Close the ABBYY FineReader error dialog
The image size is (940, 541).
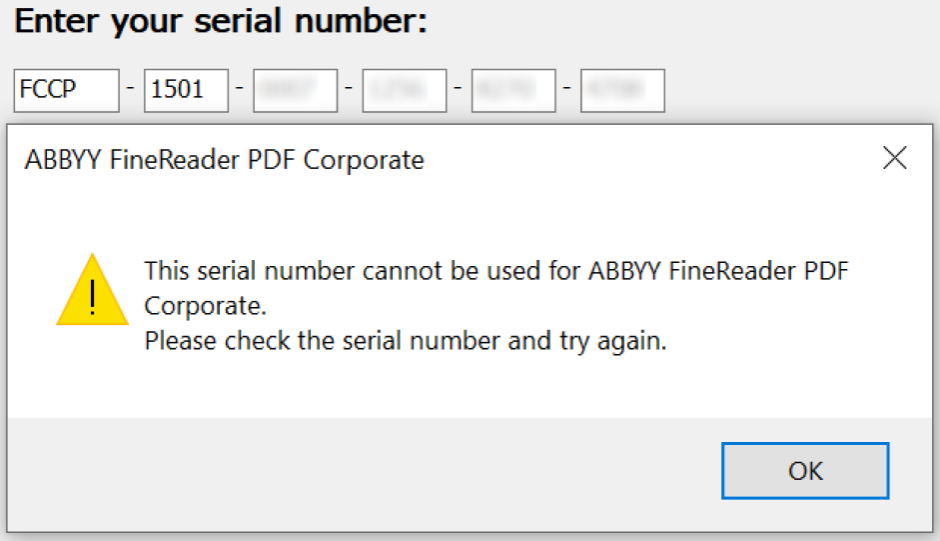894,158
